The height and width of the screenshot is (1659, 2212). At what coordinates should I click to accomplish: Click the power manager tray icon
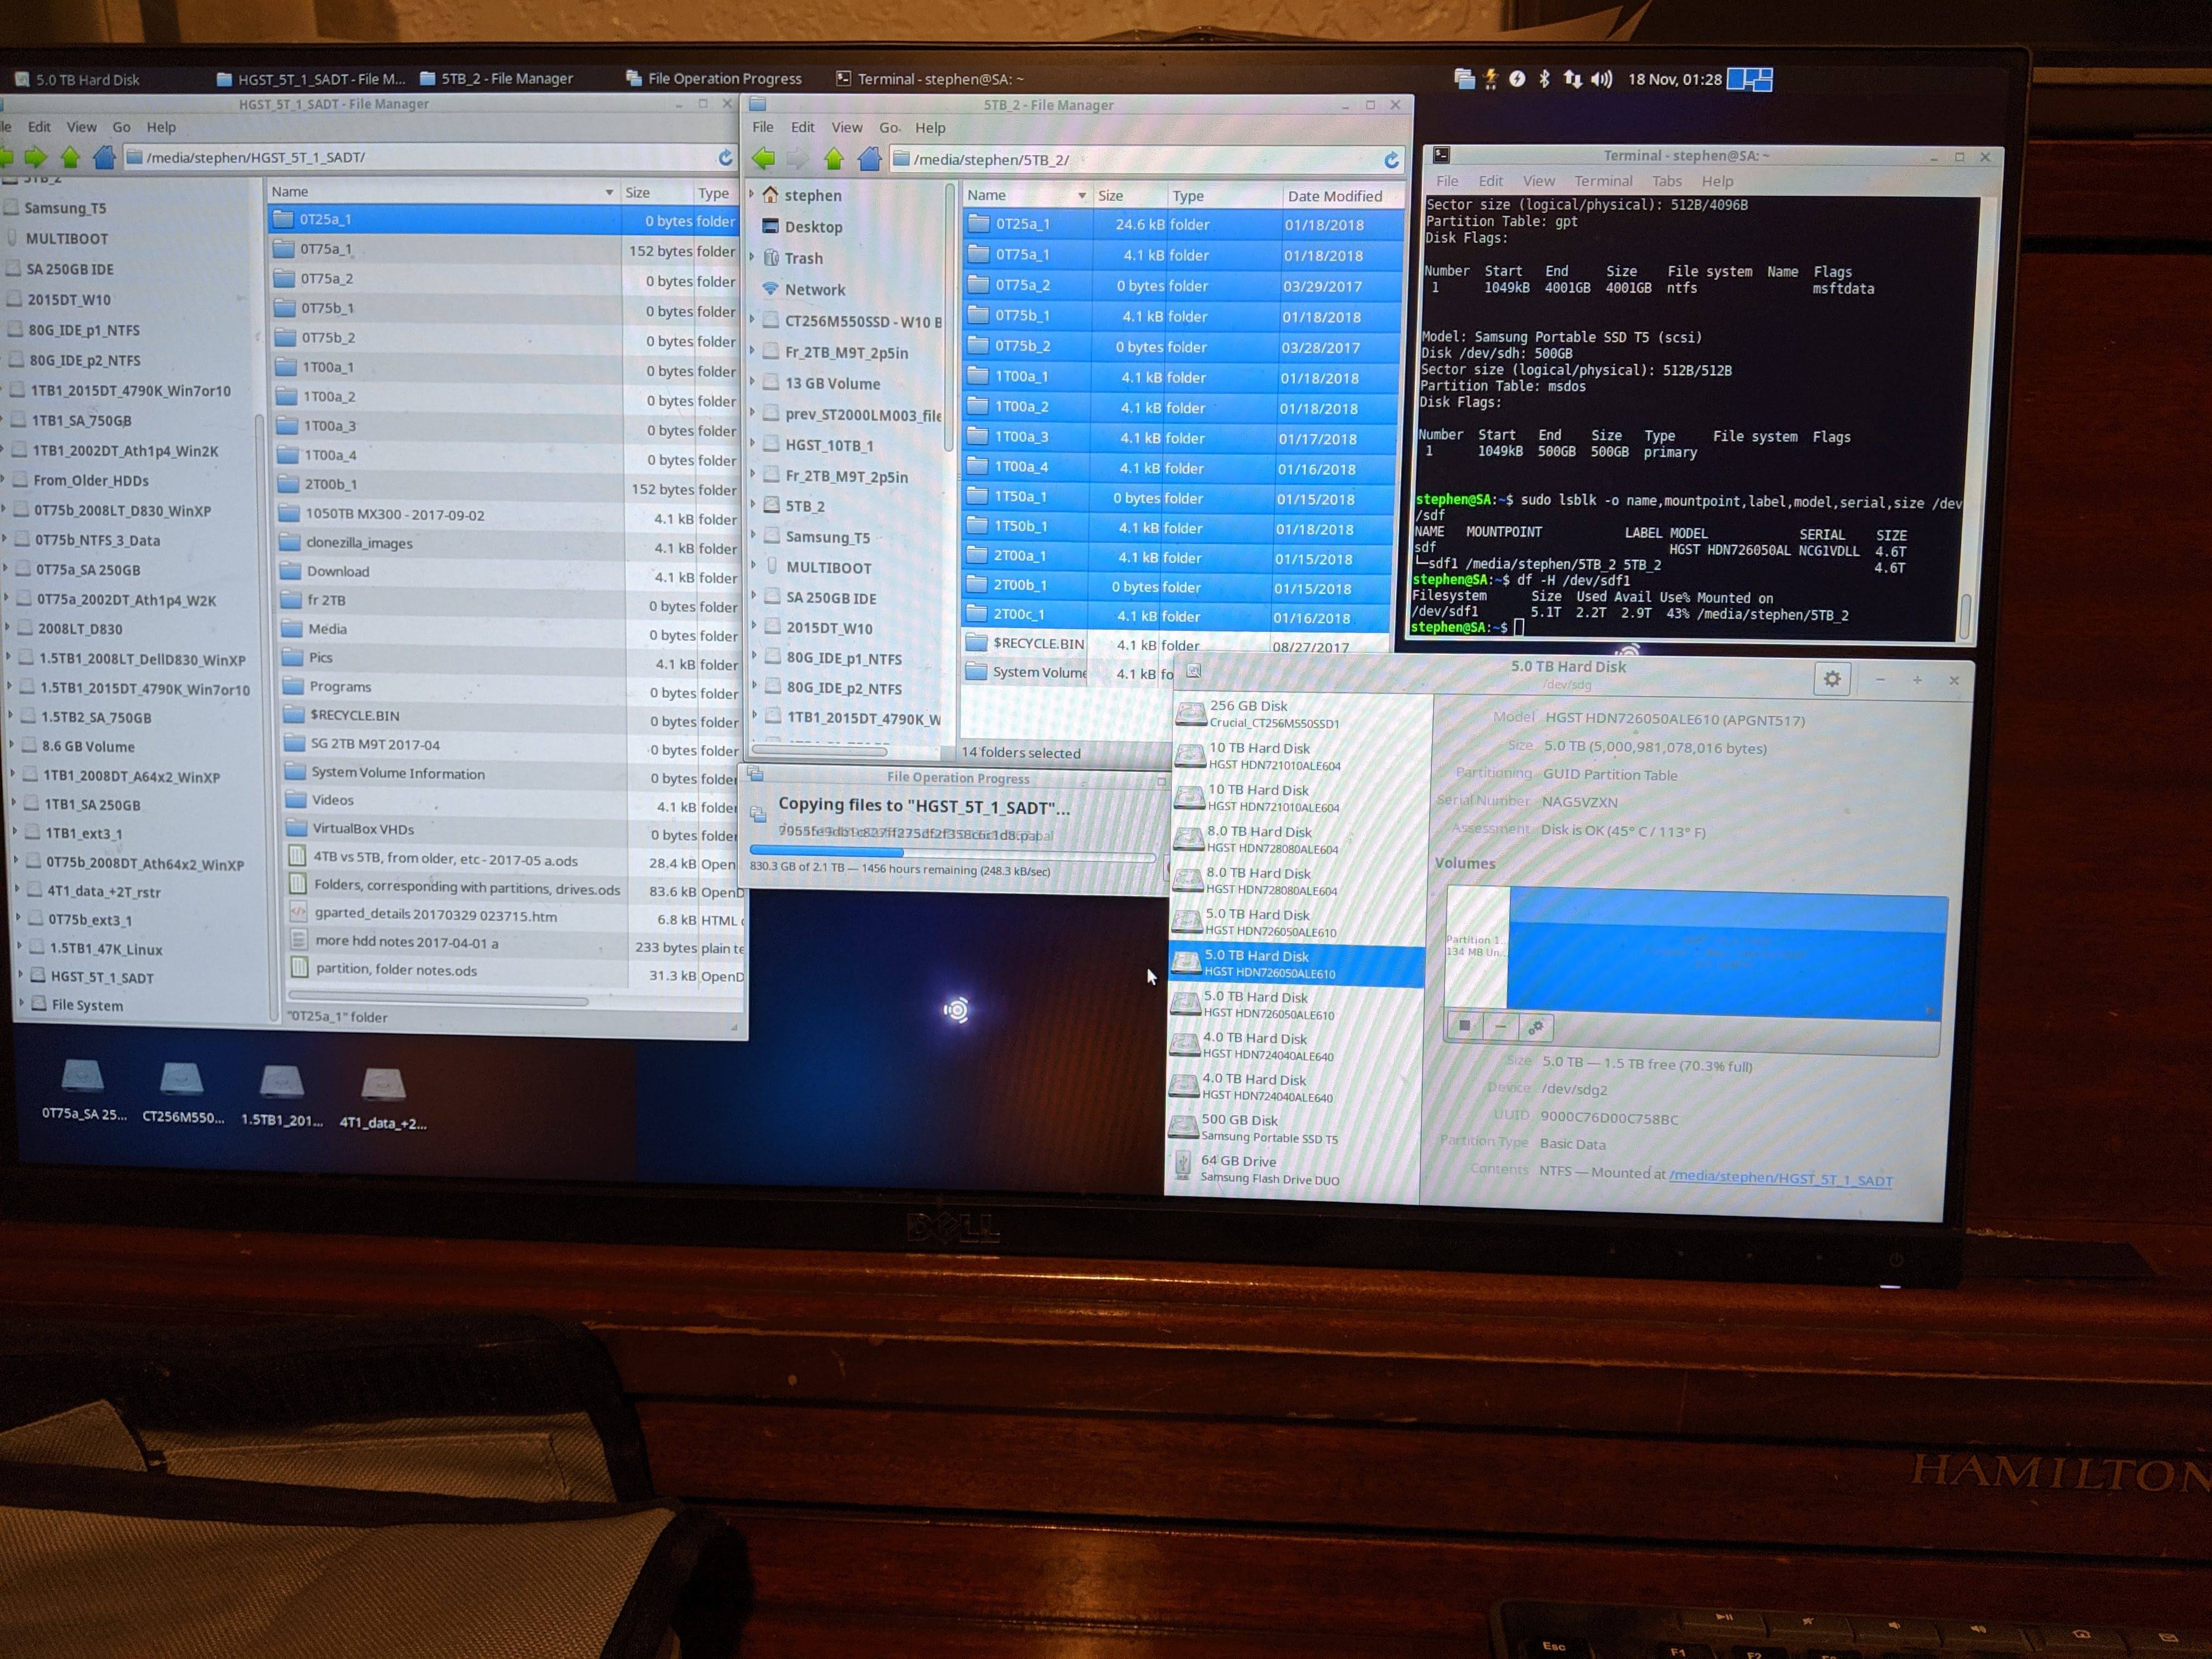click(1517, 79)
